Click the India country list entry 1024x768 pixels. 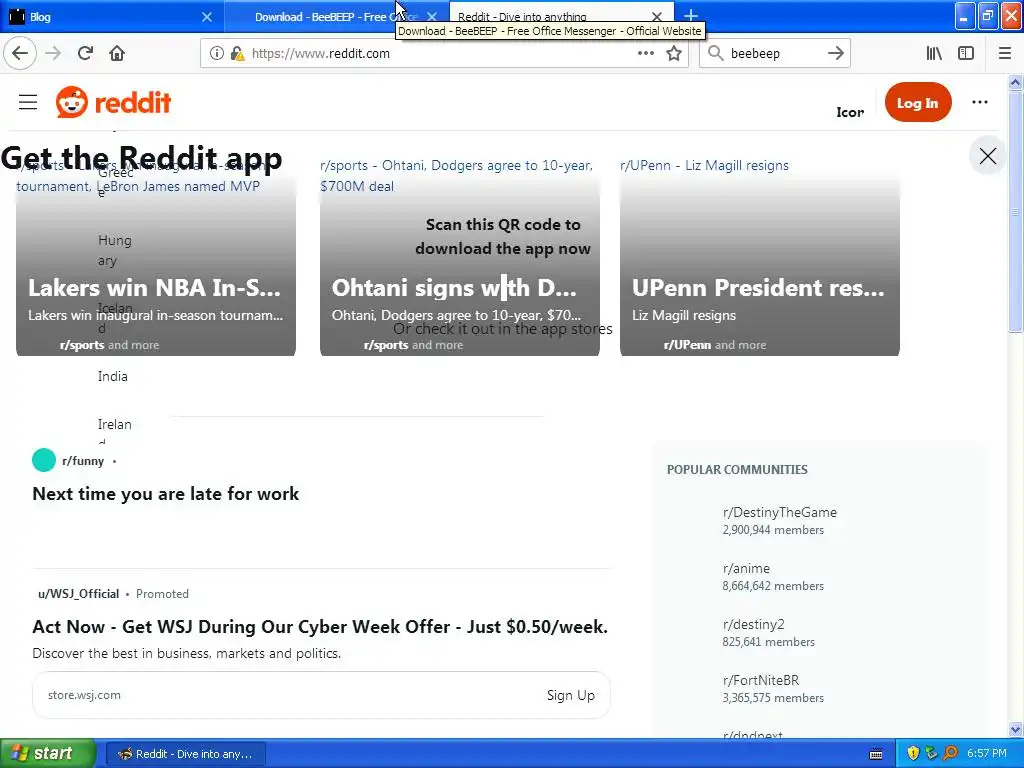tap(112, 376)
